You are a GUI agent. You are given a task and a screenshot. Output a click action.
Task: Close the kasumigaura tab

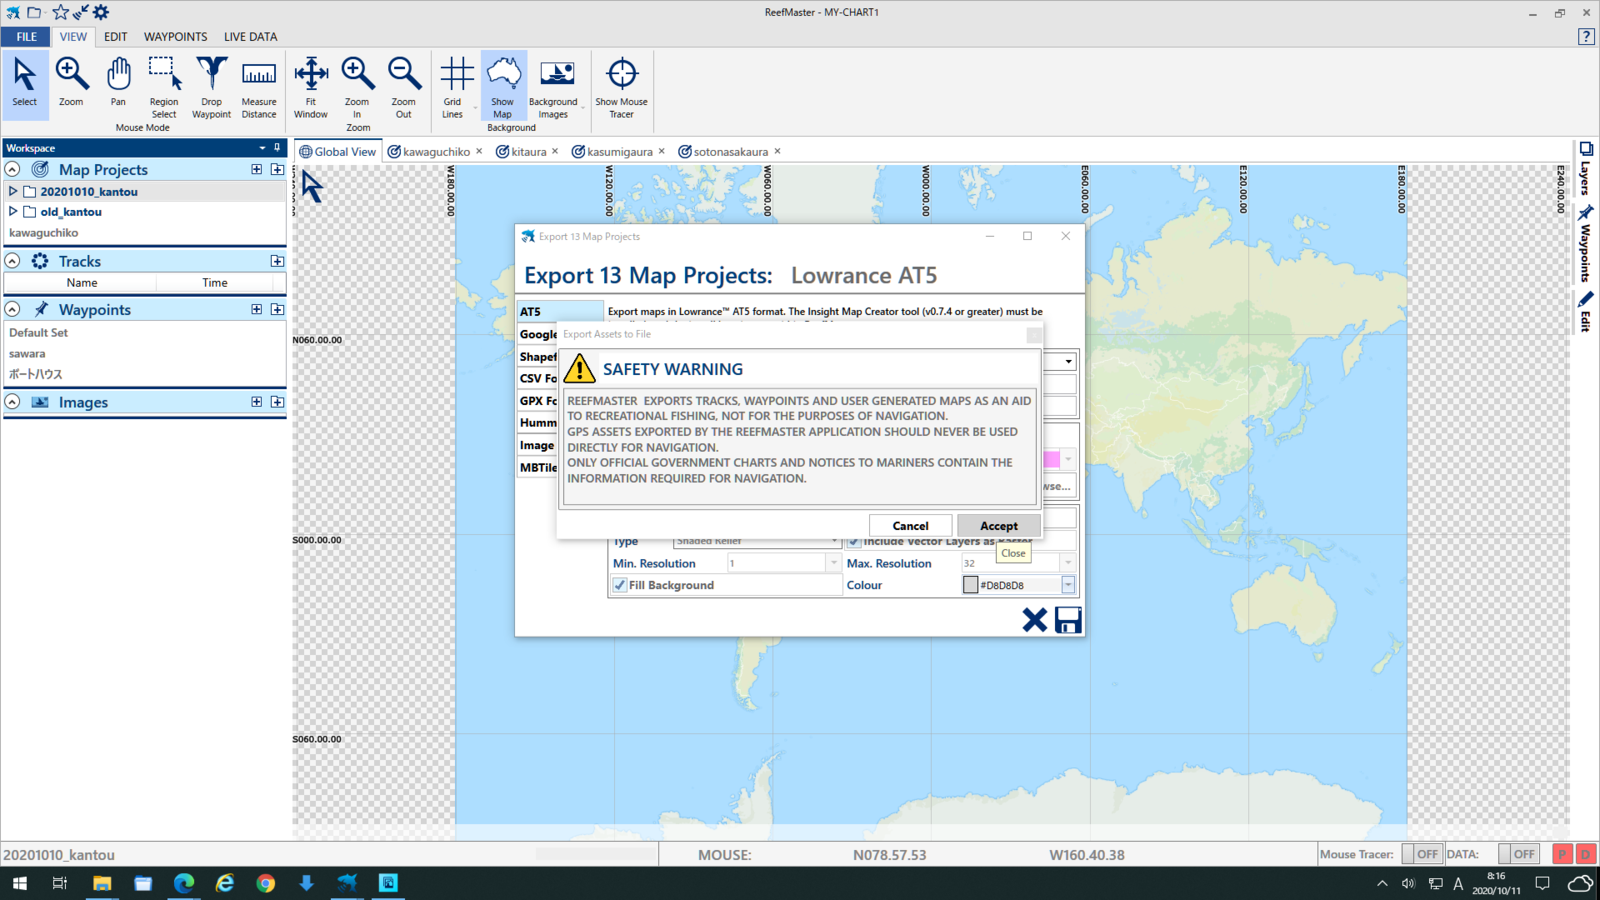(661, 152)
